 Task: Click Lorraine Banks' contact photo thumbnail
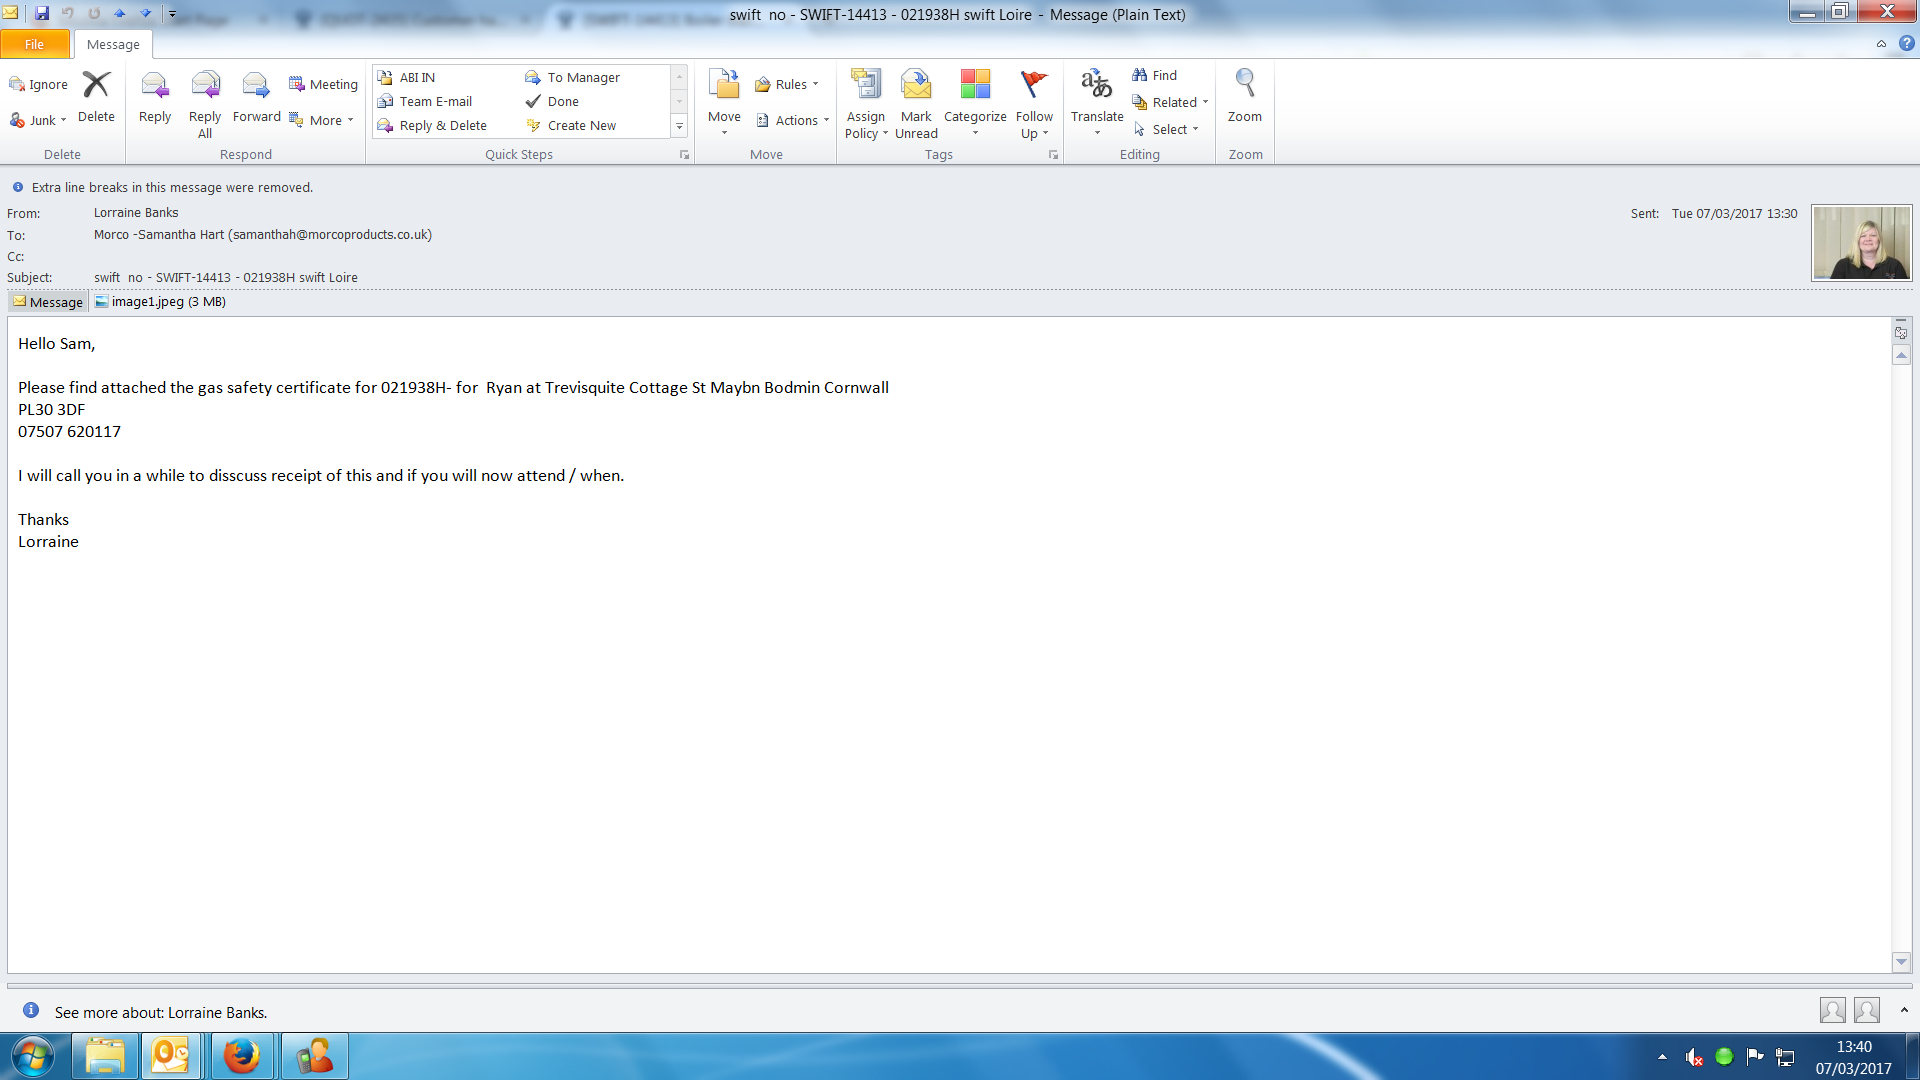tap(1861, 243)
